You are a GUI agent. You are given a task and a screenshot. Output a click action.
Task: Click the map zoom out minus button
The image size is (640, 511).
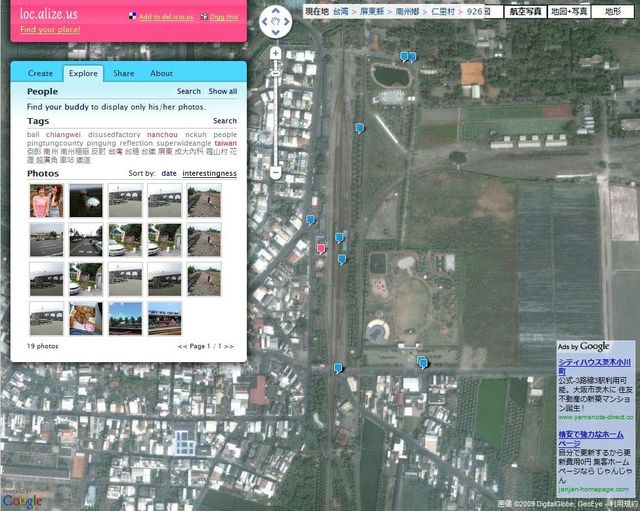click(x=276, y=173)
